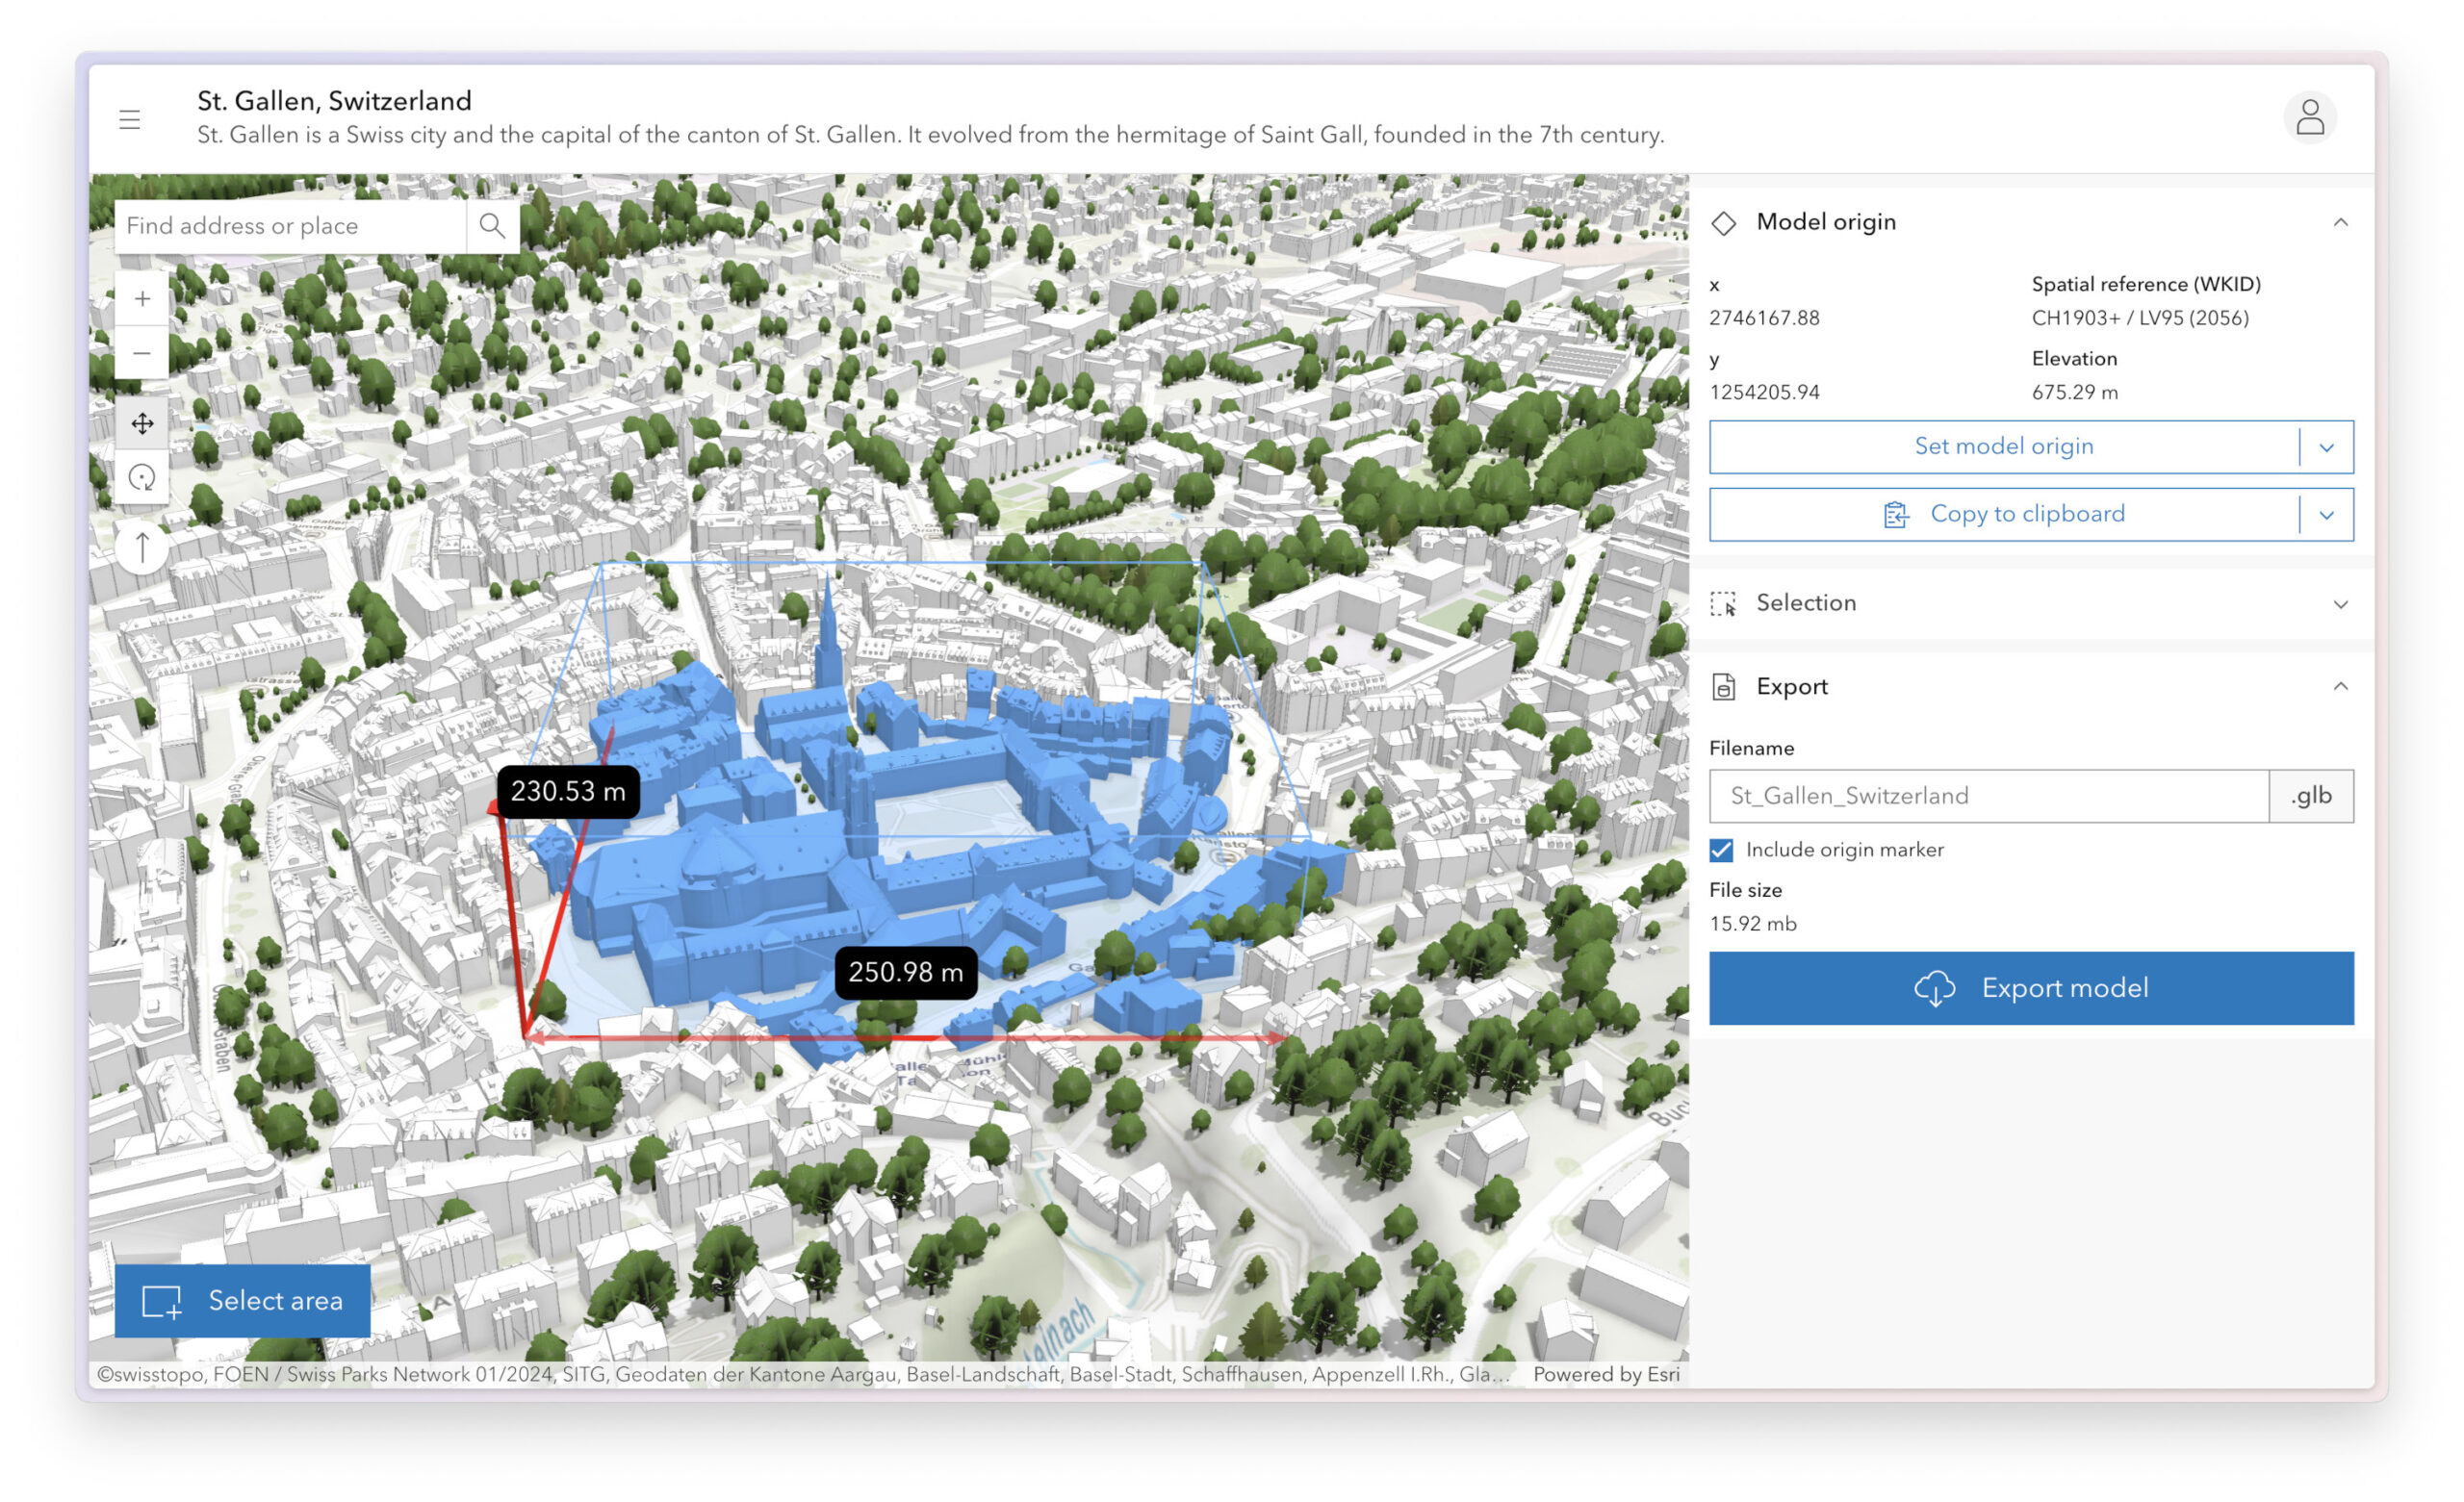Open the user account icon

(x=2310, y=117)
